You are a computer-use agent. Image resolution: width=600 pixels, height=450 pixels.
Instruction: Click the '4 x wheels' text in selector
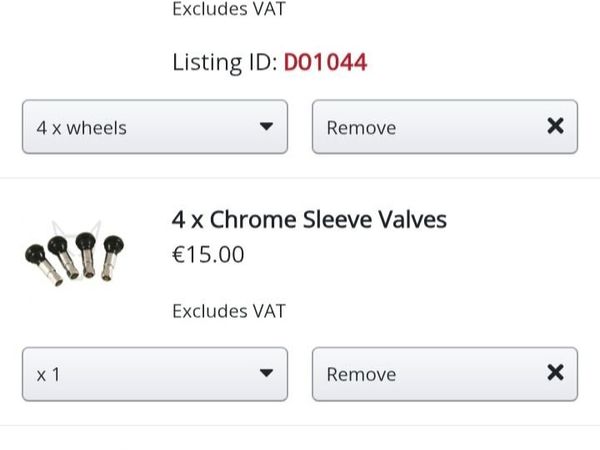tap(82, 128)
